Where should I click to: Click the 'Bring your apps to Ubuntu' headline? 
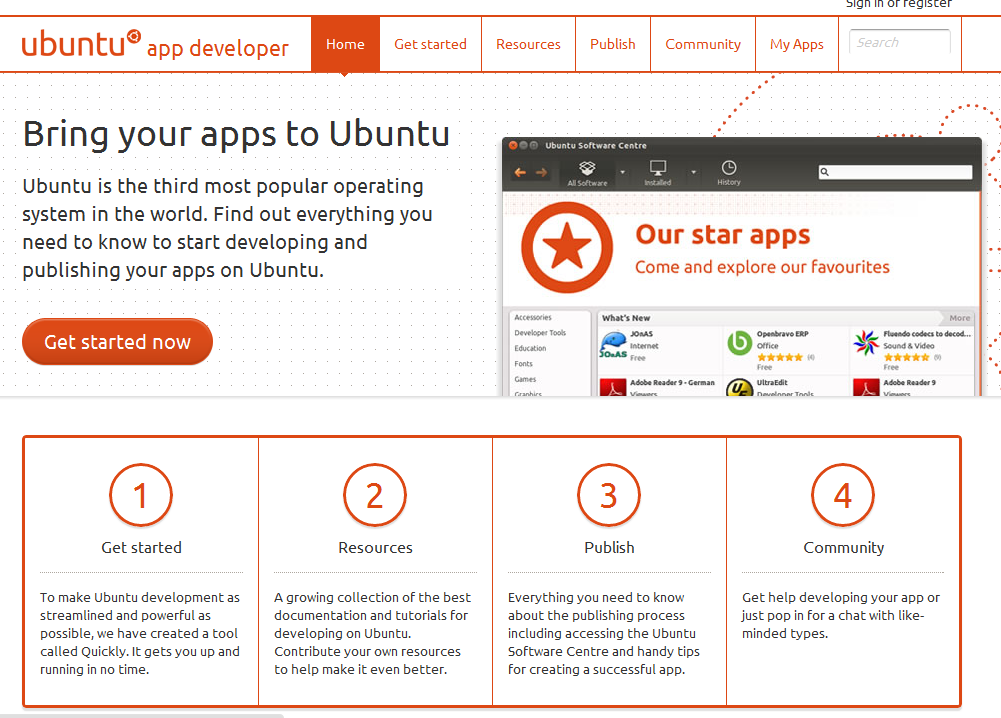tap(236, 134)
